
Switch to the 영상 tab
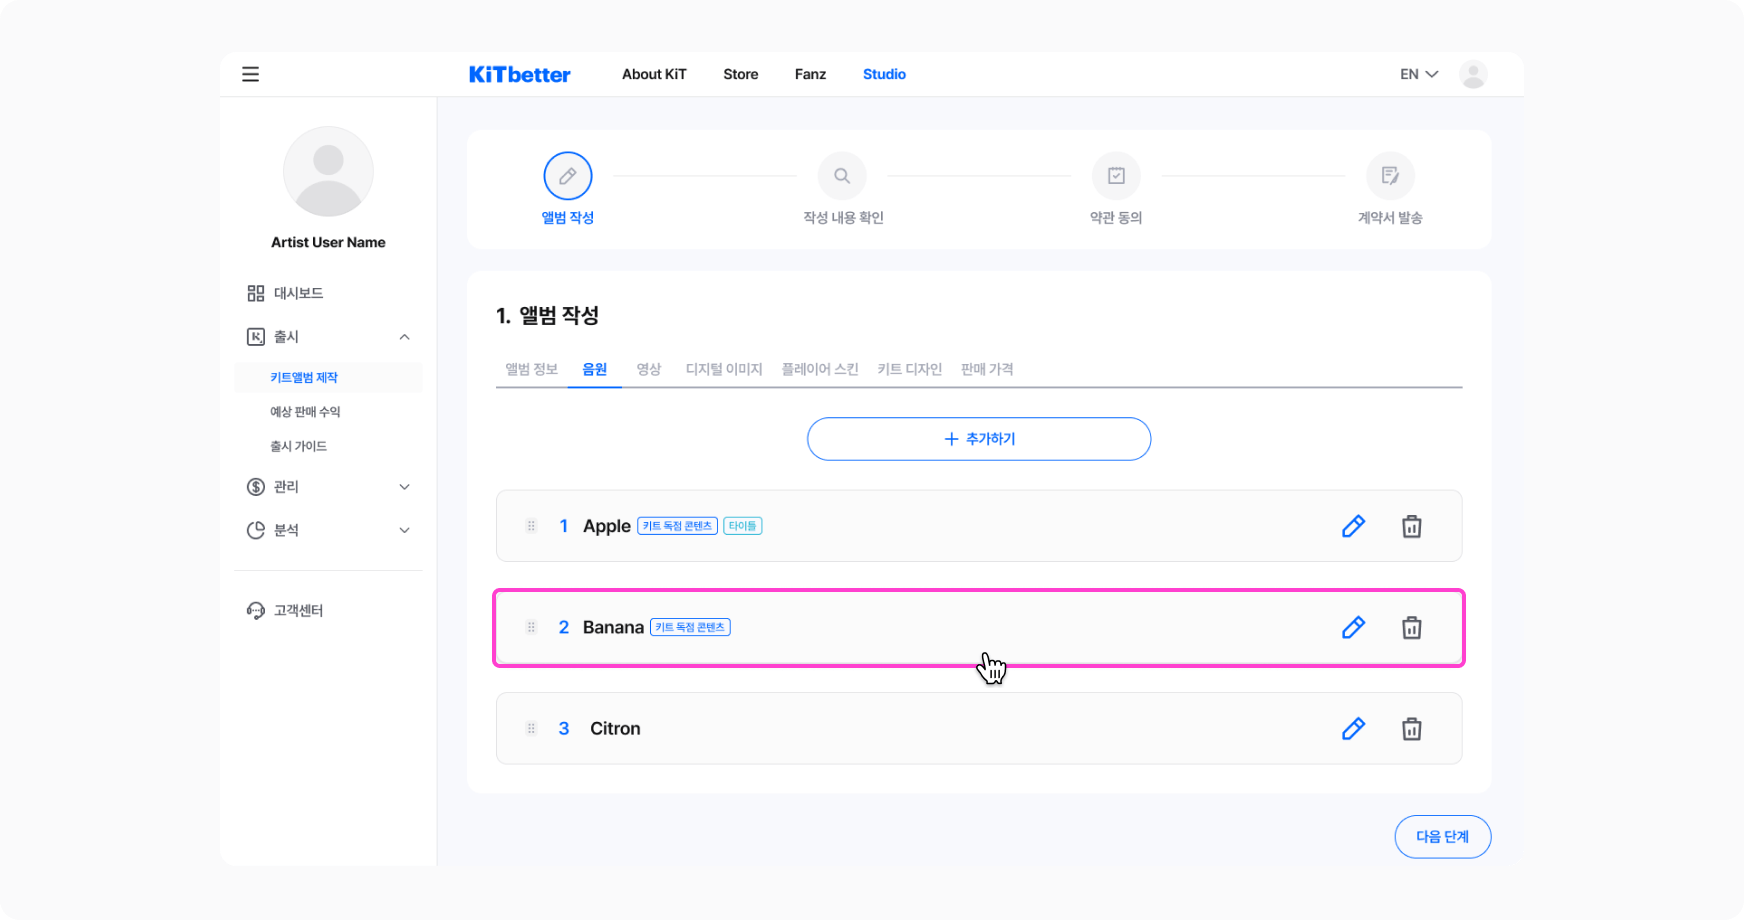pyautogui.click(x=649, y=369)
